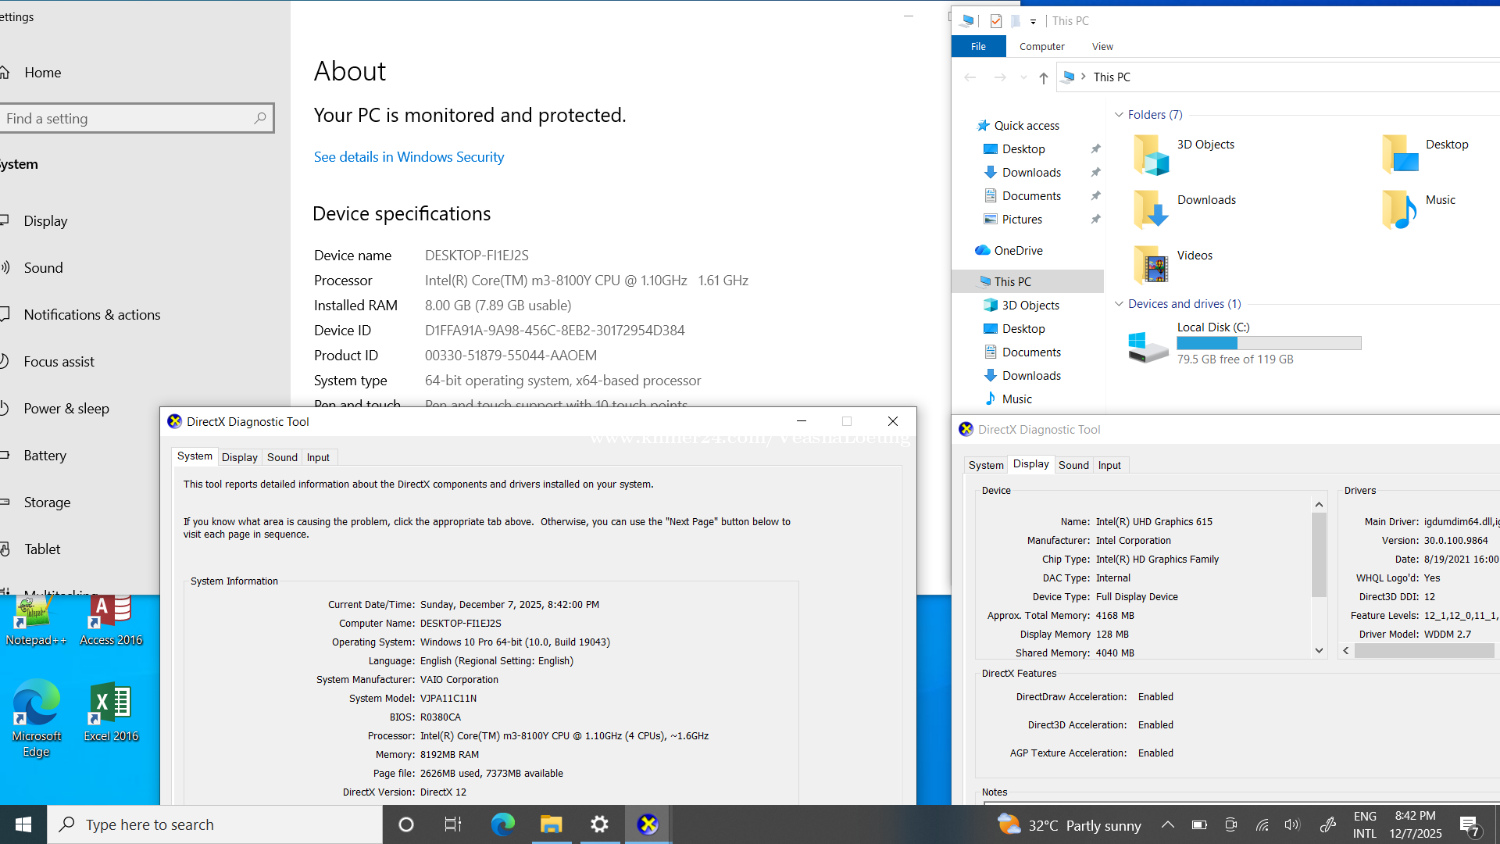The width and height of the screenshot is (1500, 844).
Task: Open the Local Disk (C:) drive
Action: coord(1212,327)
